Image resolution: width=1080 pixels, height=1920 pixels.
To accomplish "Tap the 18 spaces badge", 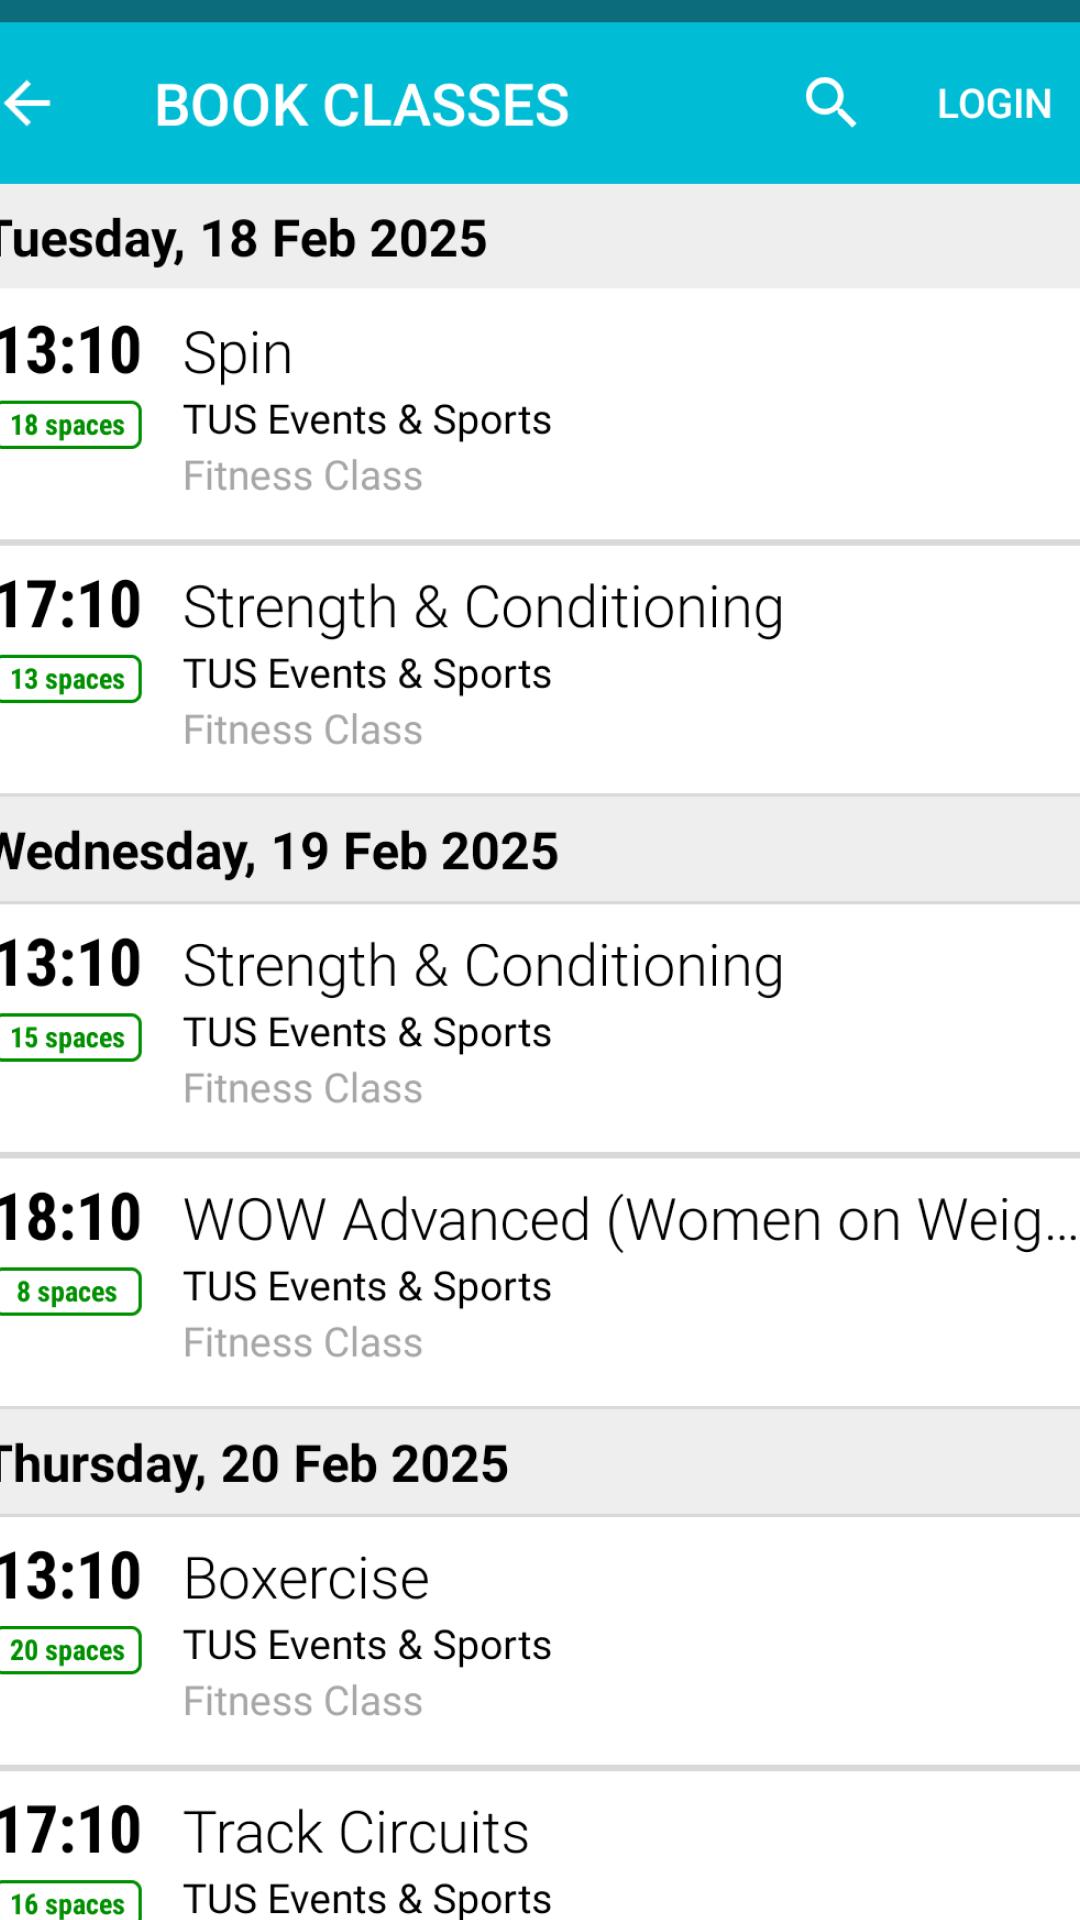I will coord(68,425).
